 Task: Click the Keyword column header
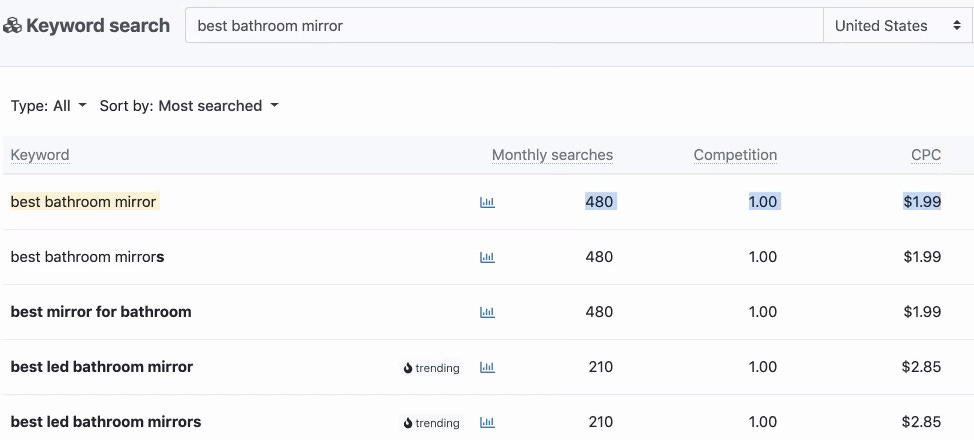40,155
